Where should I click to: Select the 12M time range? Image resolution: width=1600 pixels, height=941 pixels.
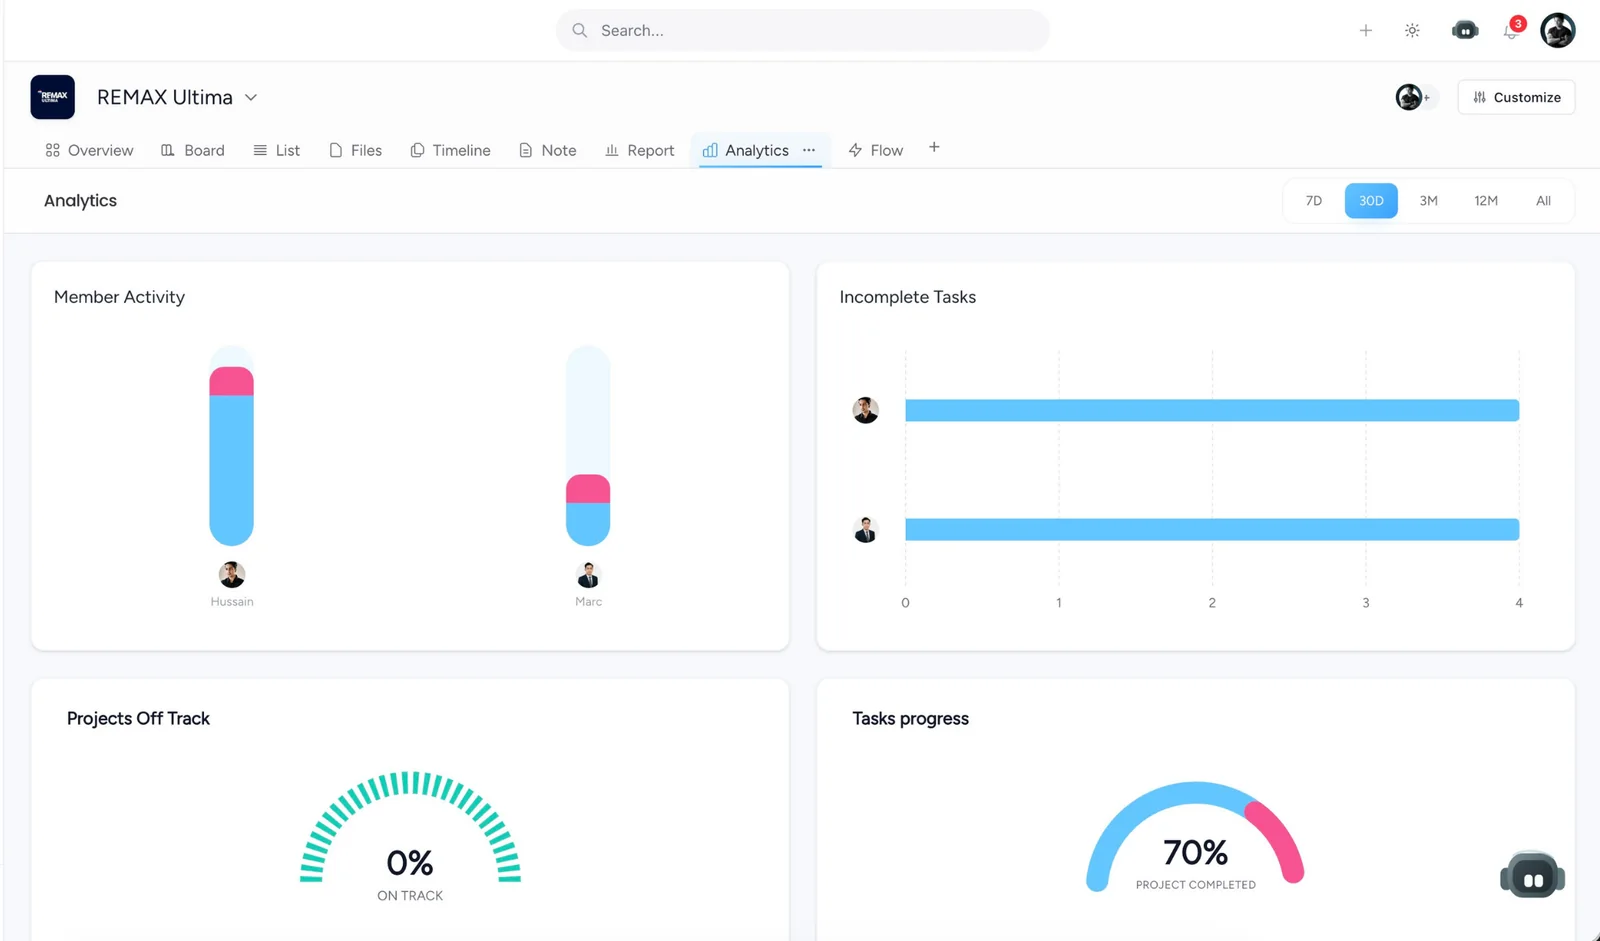(1486, 201)
